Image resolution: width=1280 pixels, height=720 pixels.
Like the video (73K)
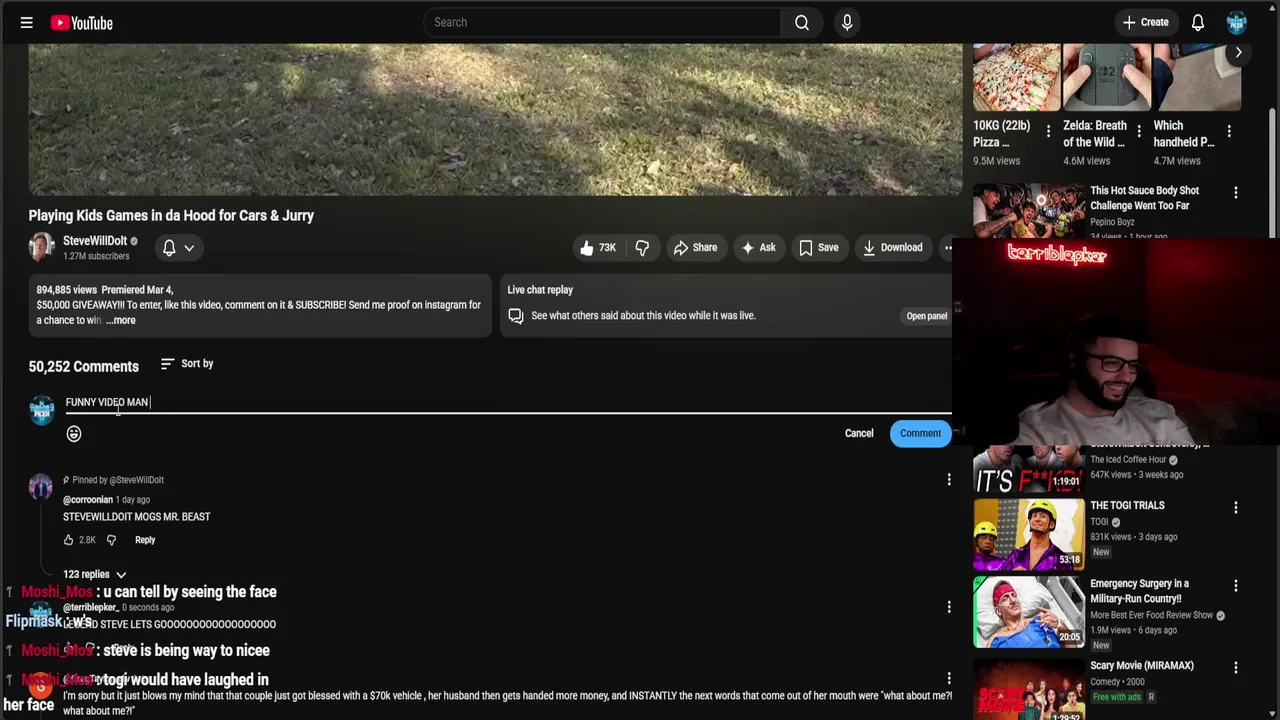point(597,247)
